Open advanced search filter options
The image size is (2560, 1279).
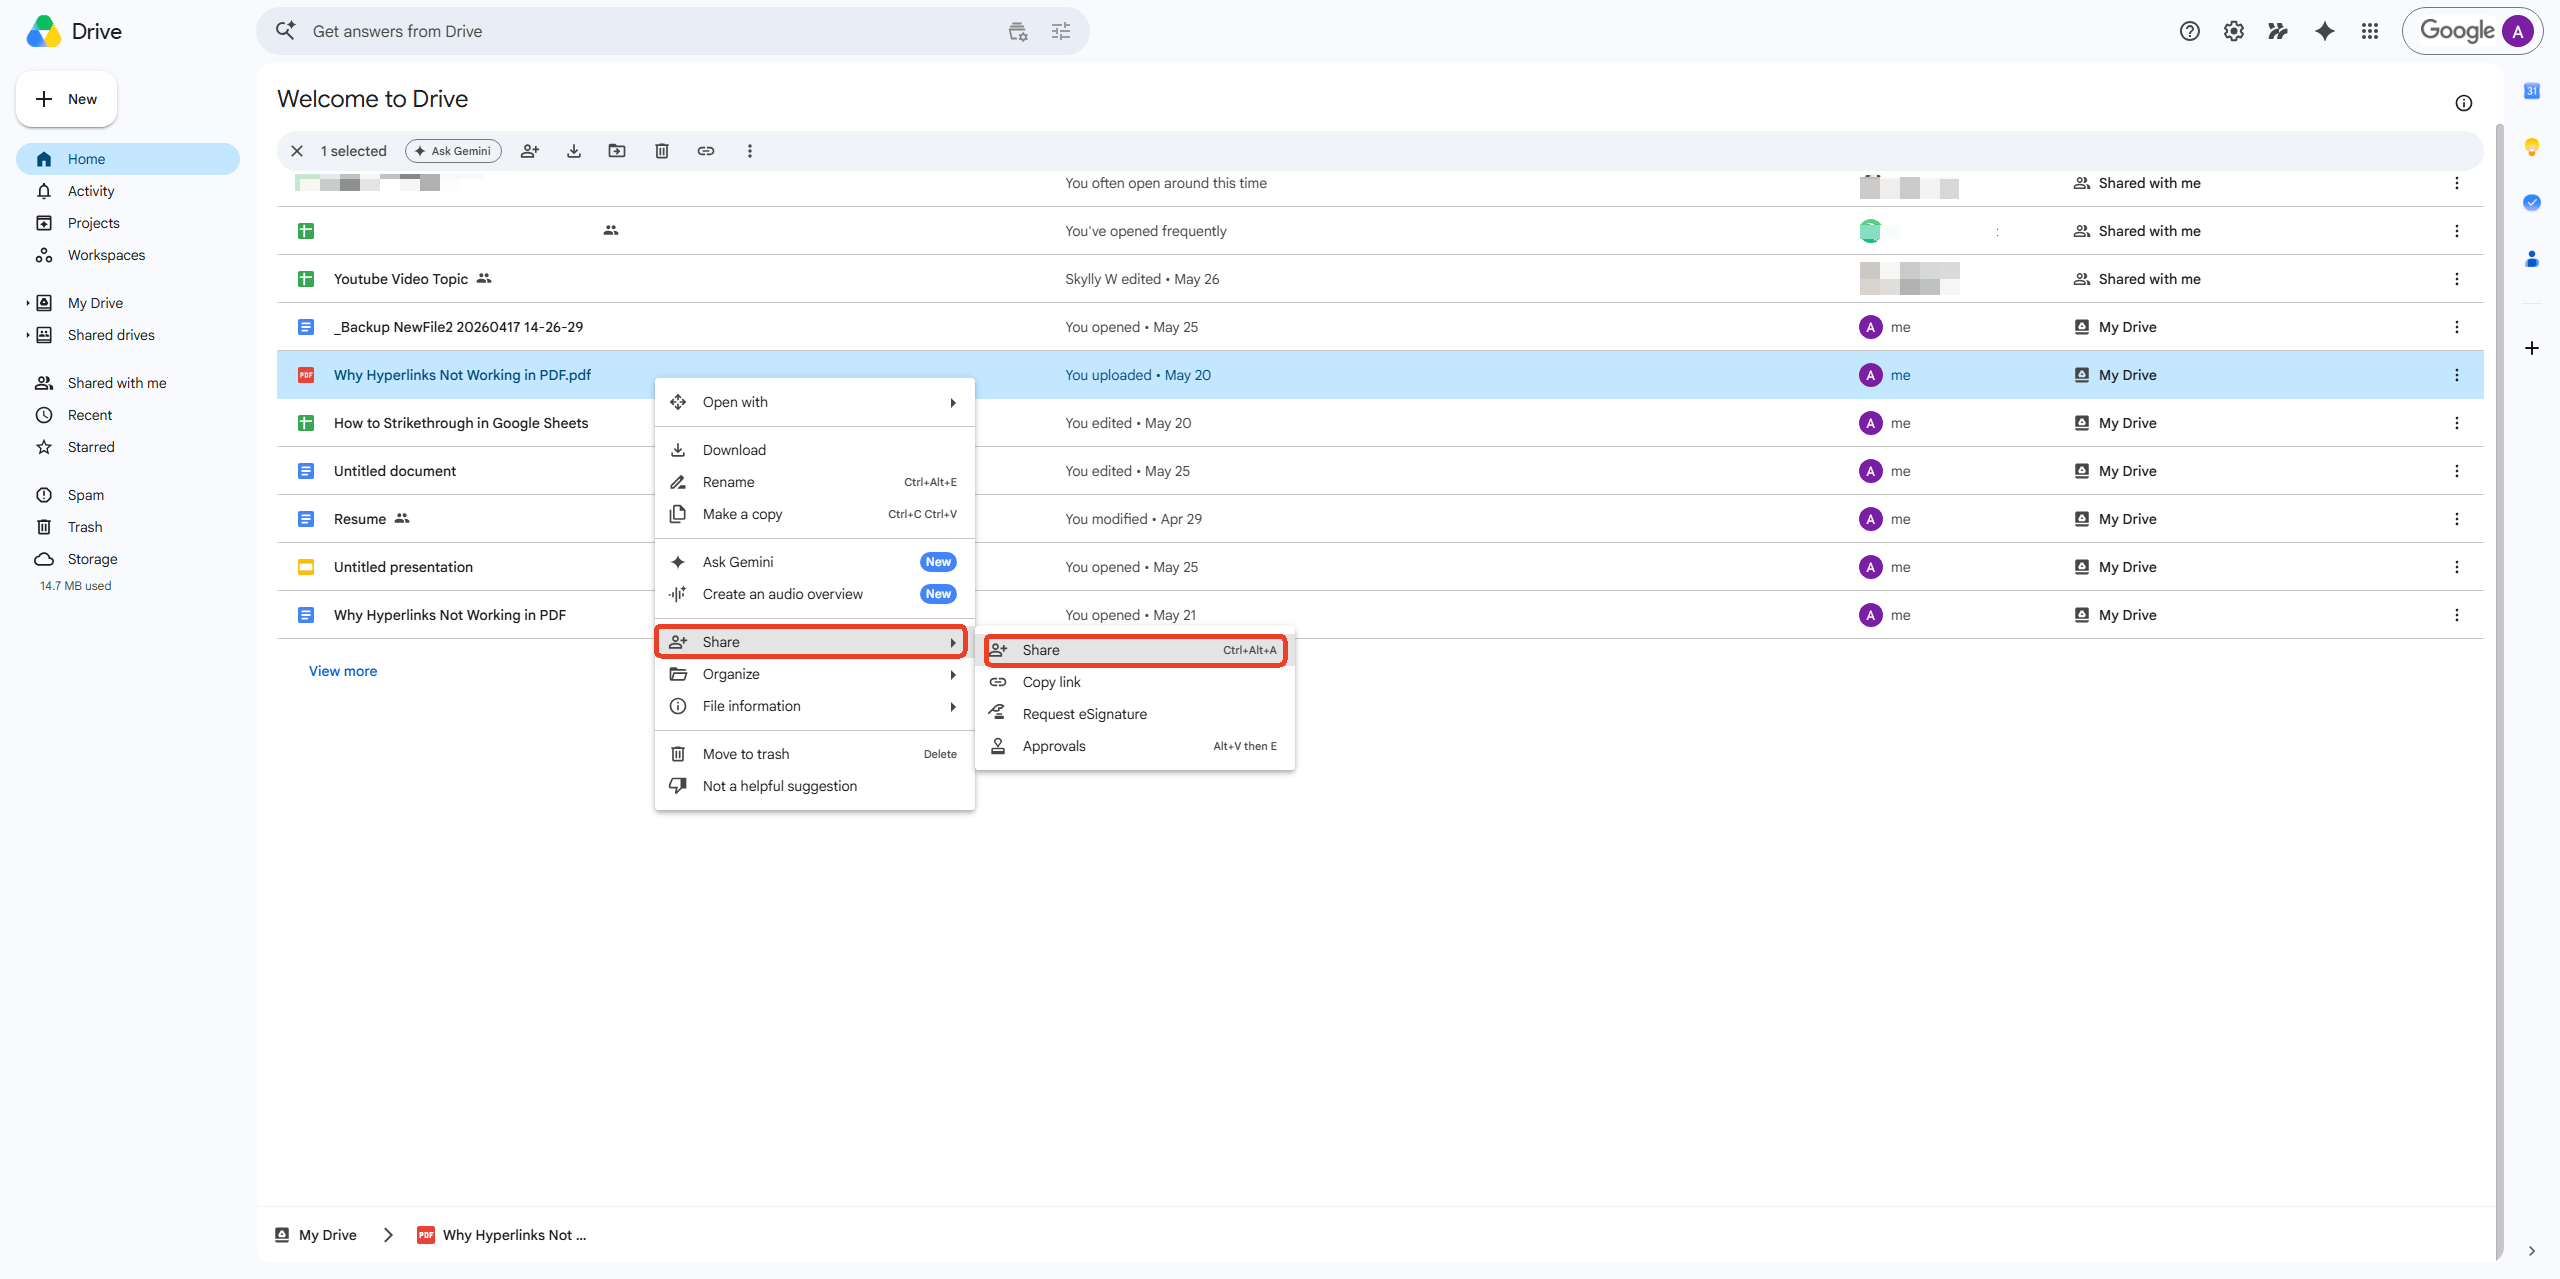[1061, 31]
